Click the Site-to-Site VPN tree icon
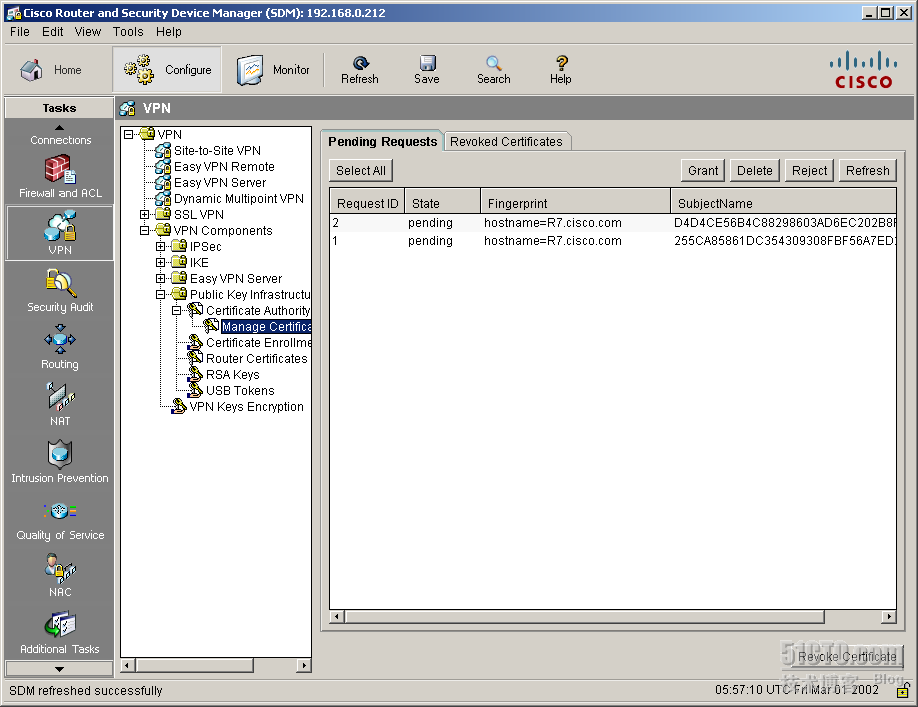The image size is (918, 707). pos(163,150)
